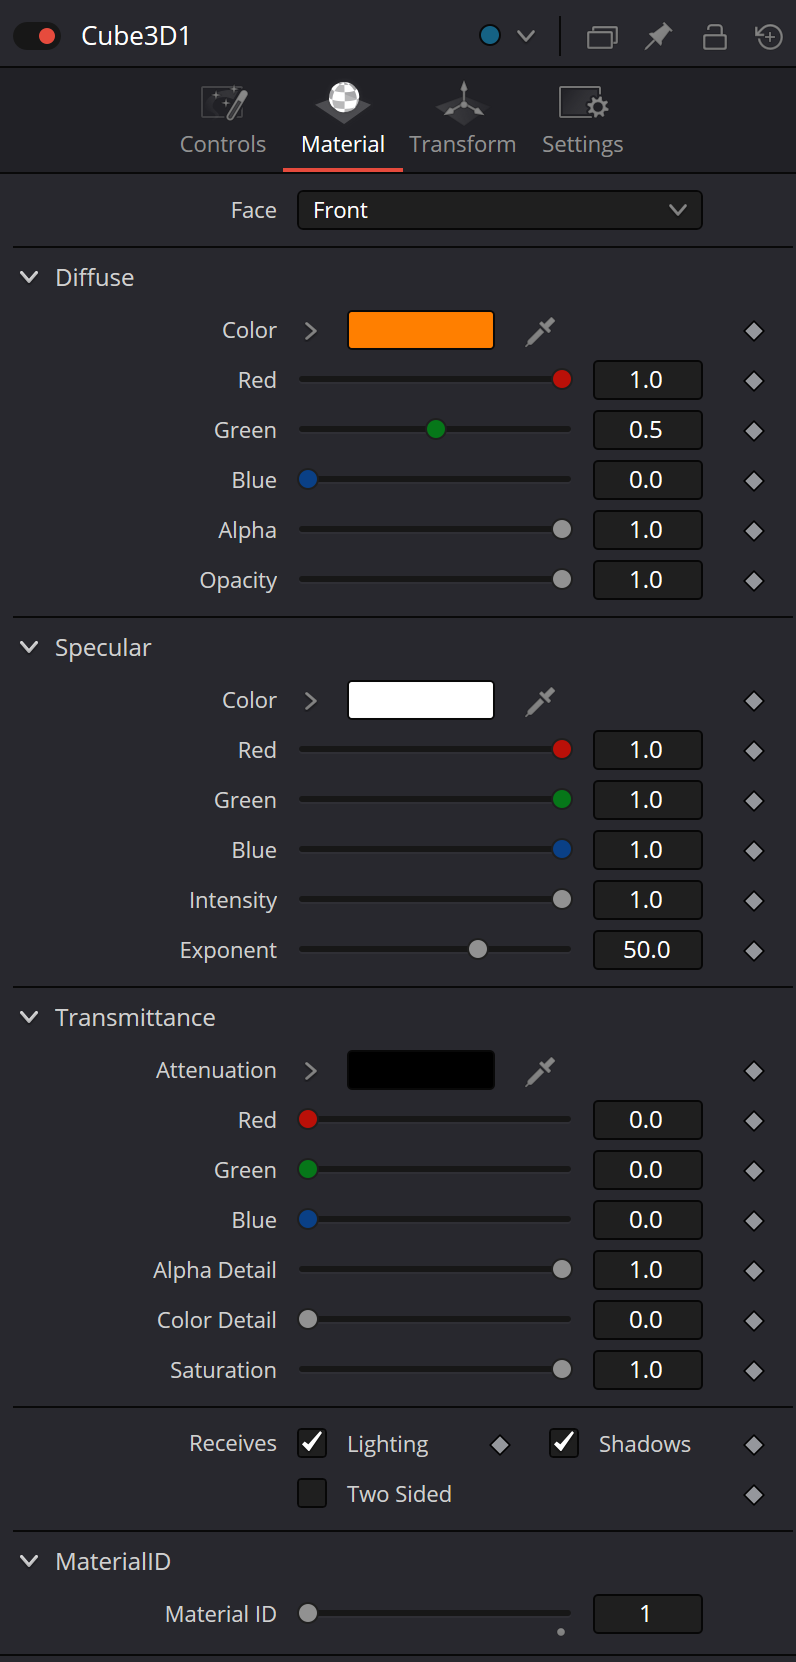This screenshot has width=796, height=1662.
Task: Add keyframe for Opacity
Action: pyautogui.click(x=754, y=581)
